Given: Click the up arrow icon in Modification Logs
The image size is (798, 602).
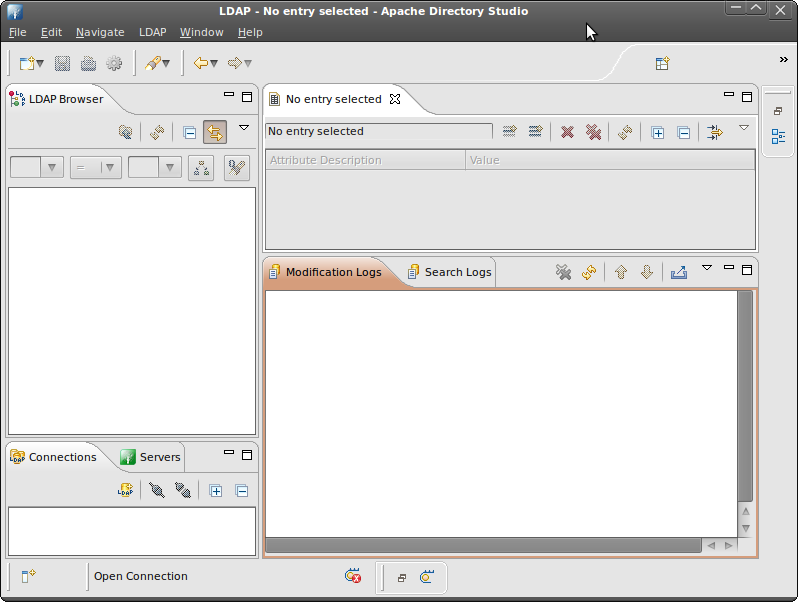Looking at the screenshot, I should pos(621,272).
